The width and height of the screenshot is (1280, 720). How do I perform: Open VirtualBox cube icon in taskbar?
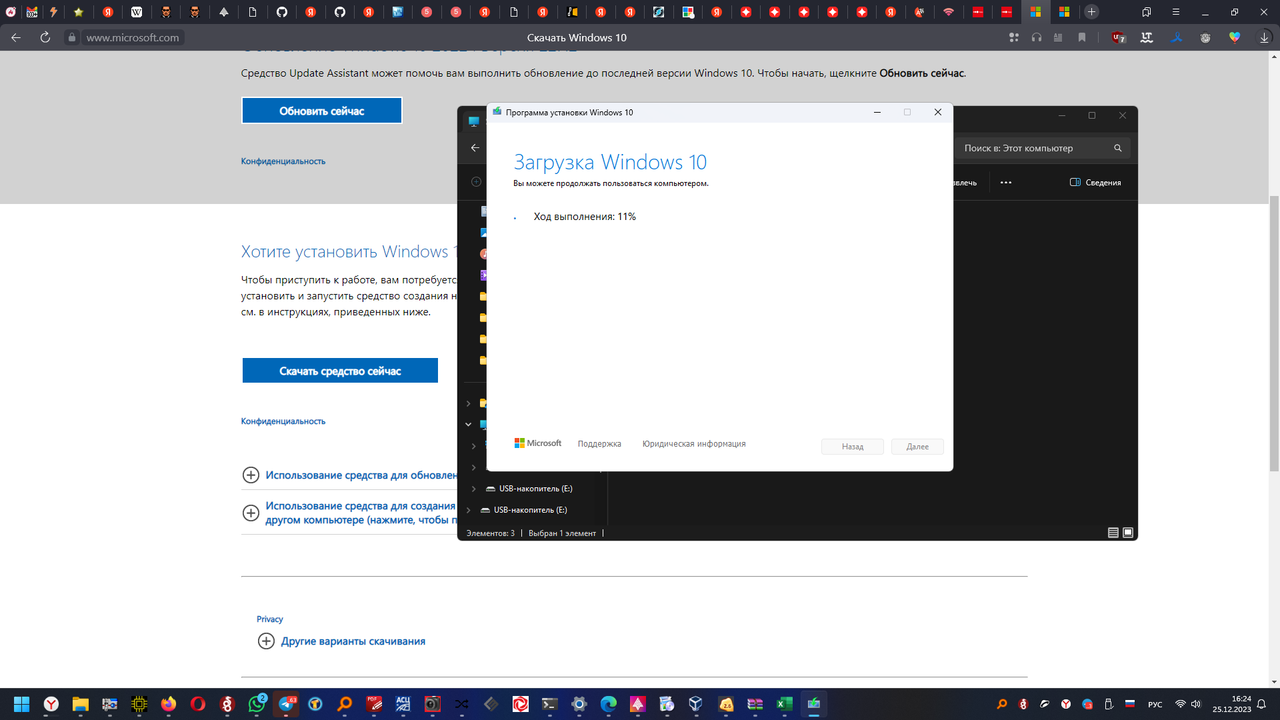696,704
